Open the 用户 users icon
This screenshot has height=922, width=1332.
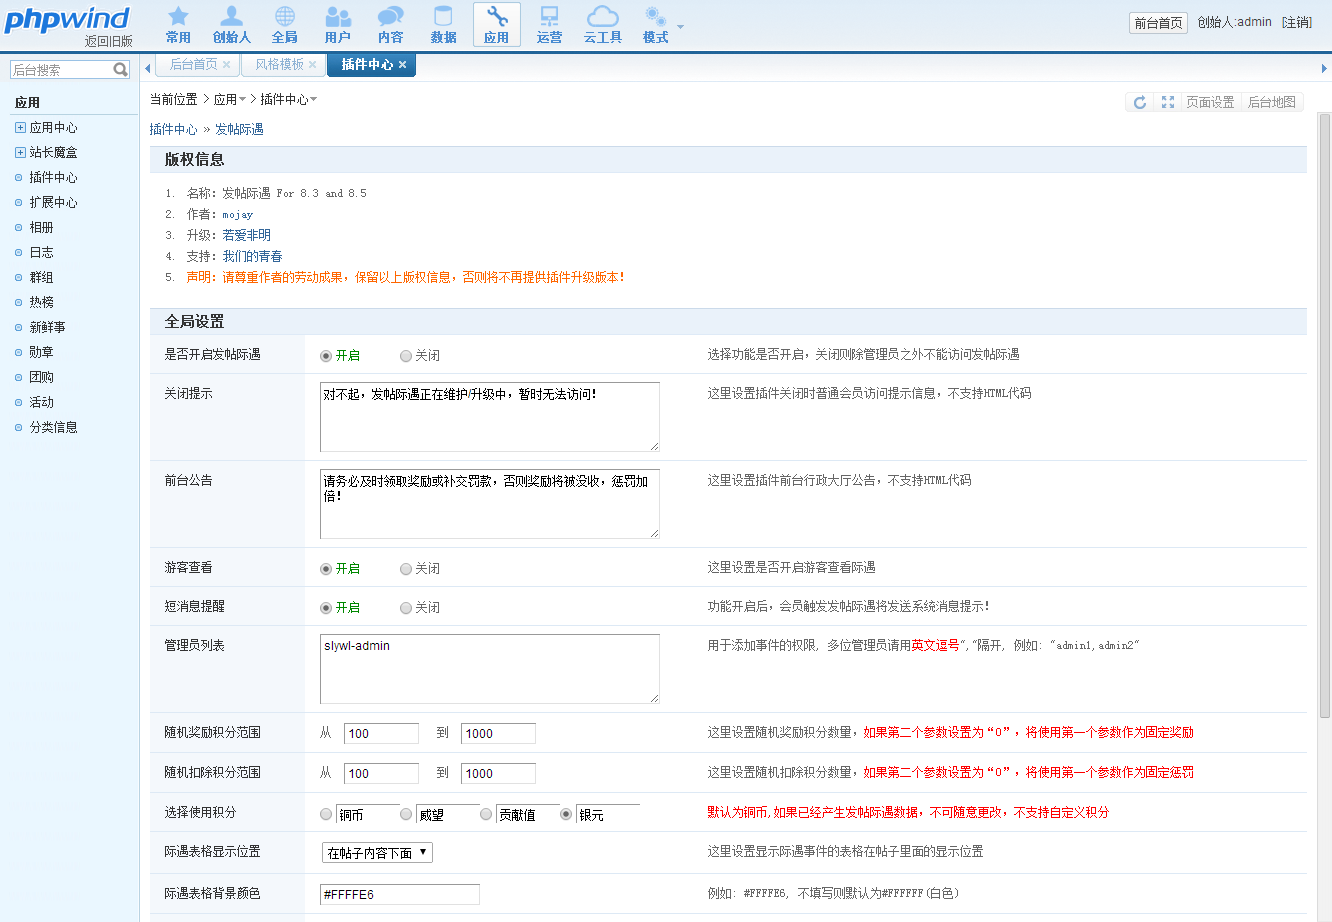pos(338,24)
